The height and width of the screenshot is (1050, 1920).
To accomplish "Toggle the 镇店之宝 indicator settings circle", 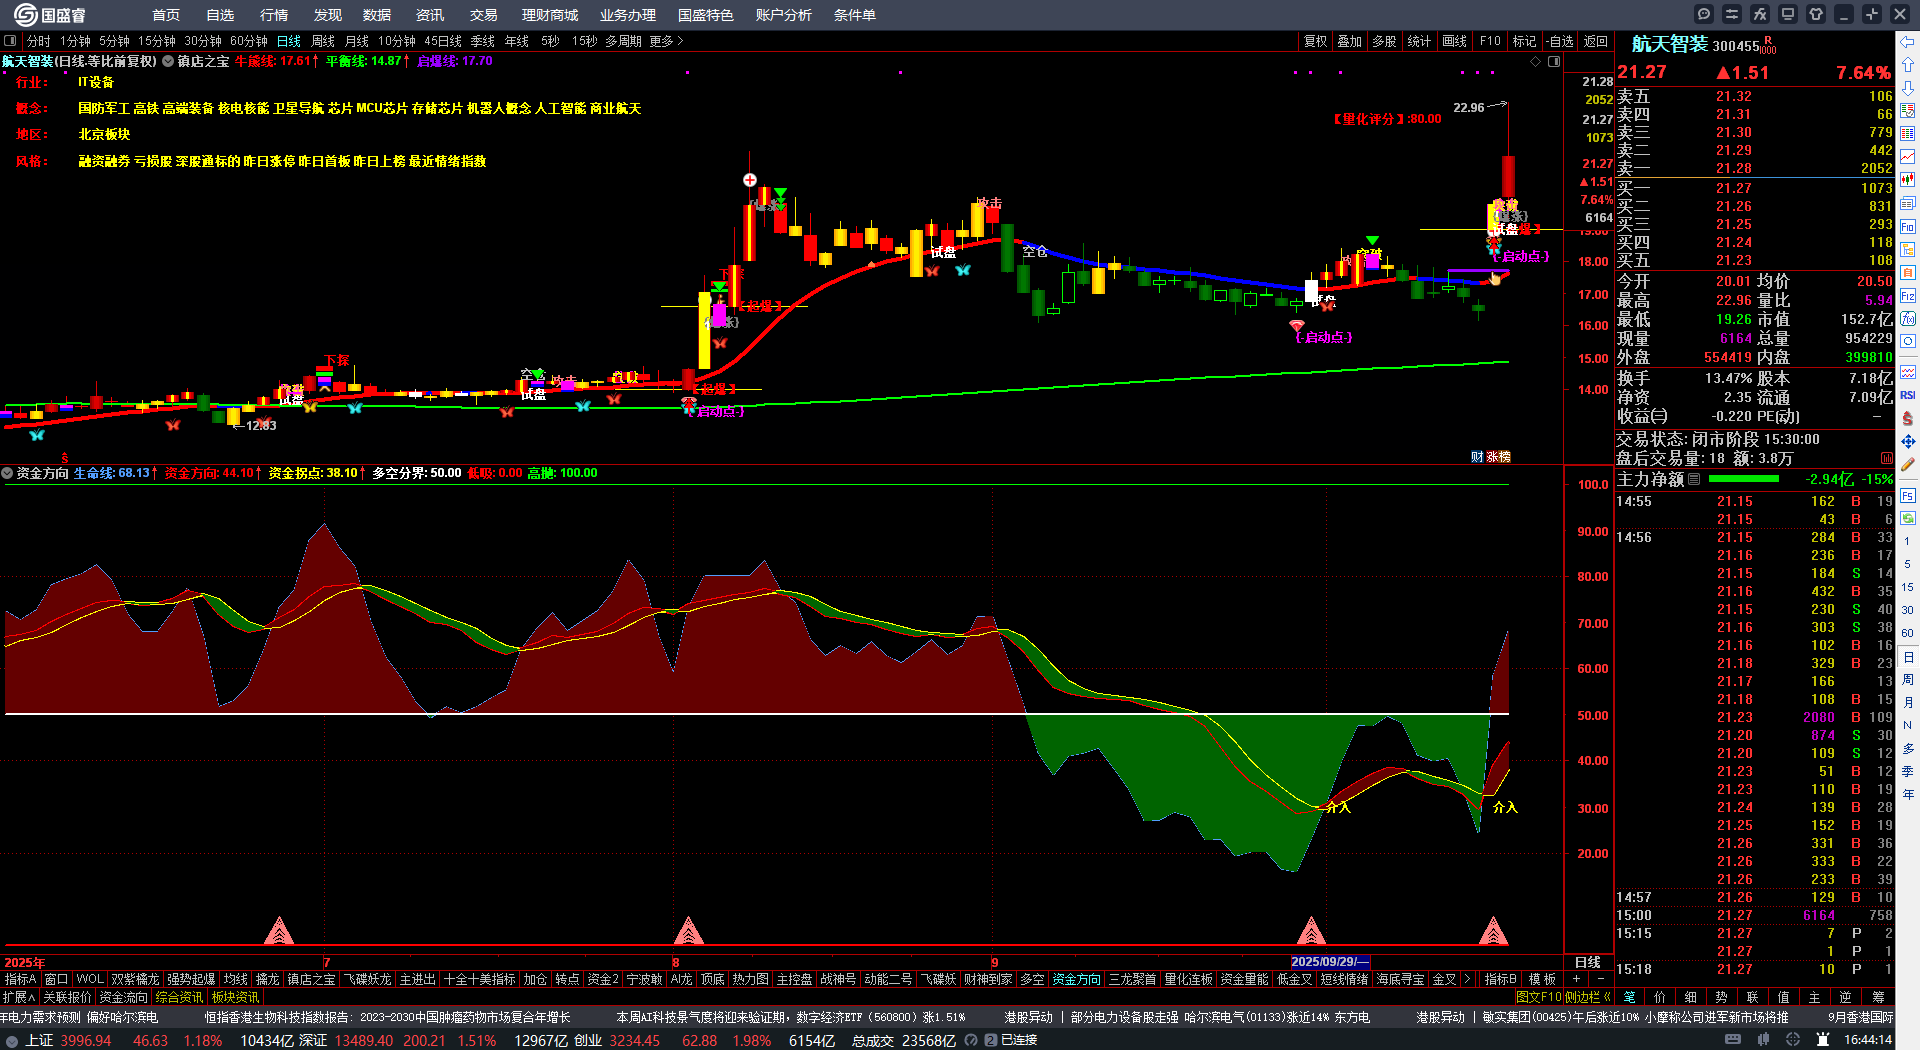I will click(168, 61).
